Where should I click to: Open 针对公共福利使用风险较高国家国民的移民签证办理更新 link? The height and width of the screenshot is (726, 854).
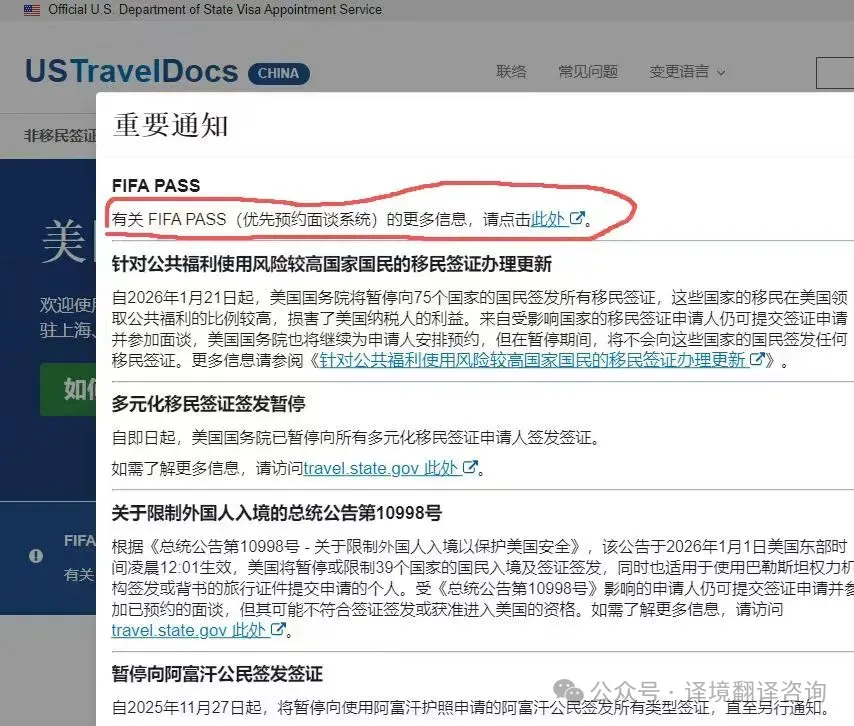532,360
